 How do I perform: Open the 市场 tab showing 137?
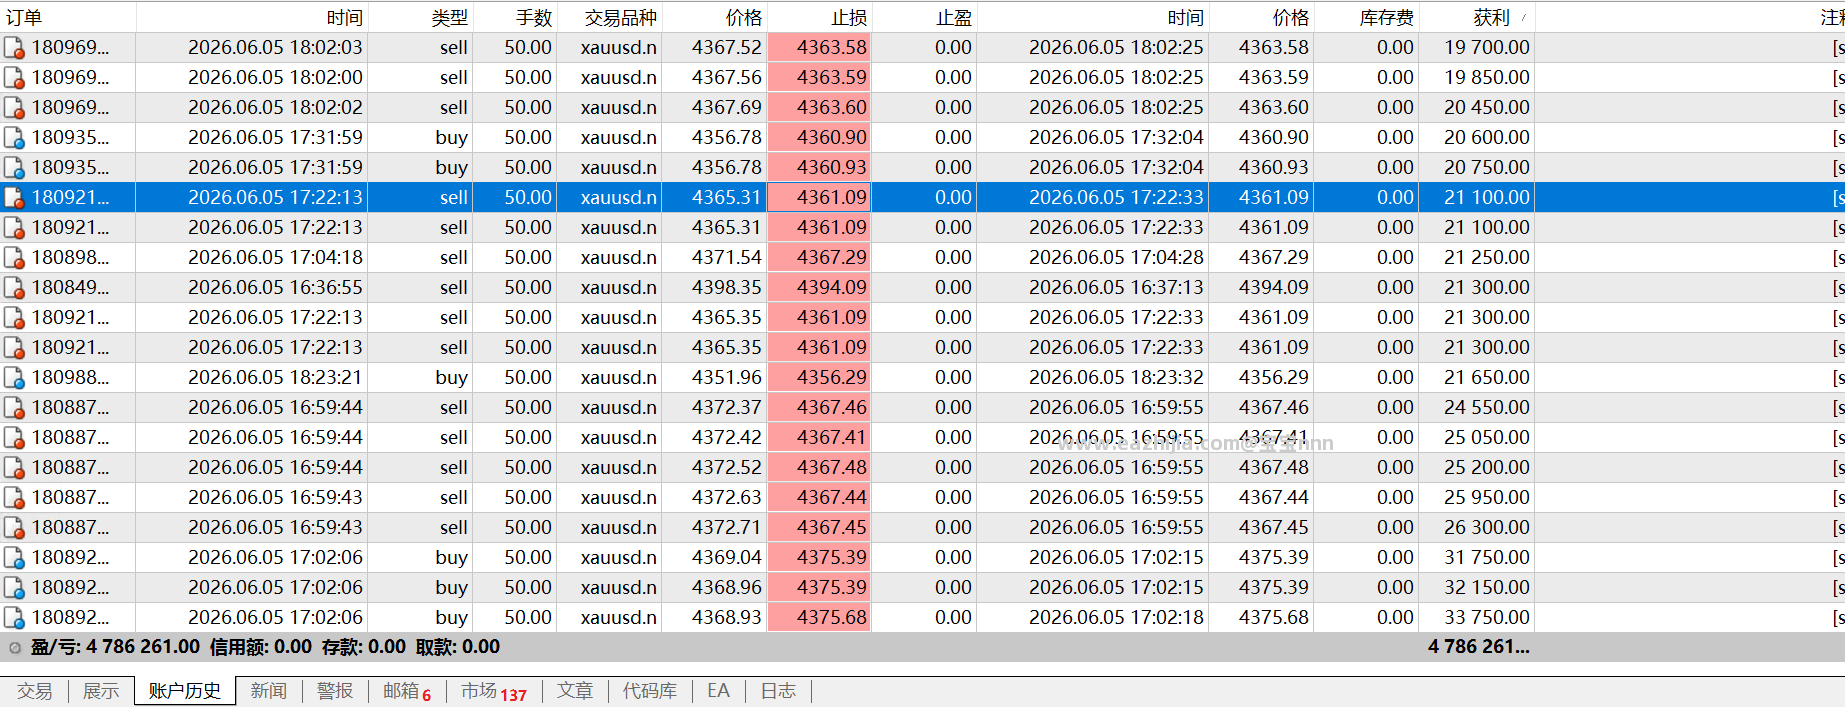[493, 692]
